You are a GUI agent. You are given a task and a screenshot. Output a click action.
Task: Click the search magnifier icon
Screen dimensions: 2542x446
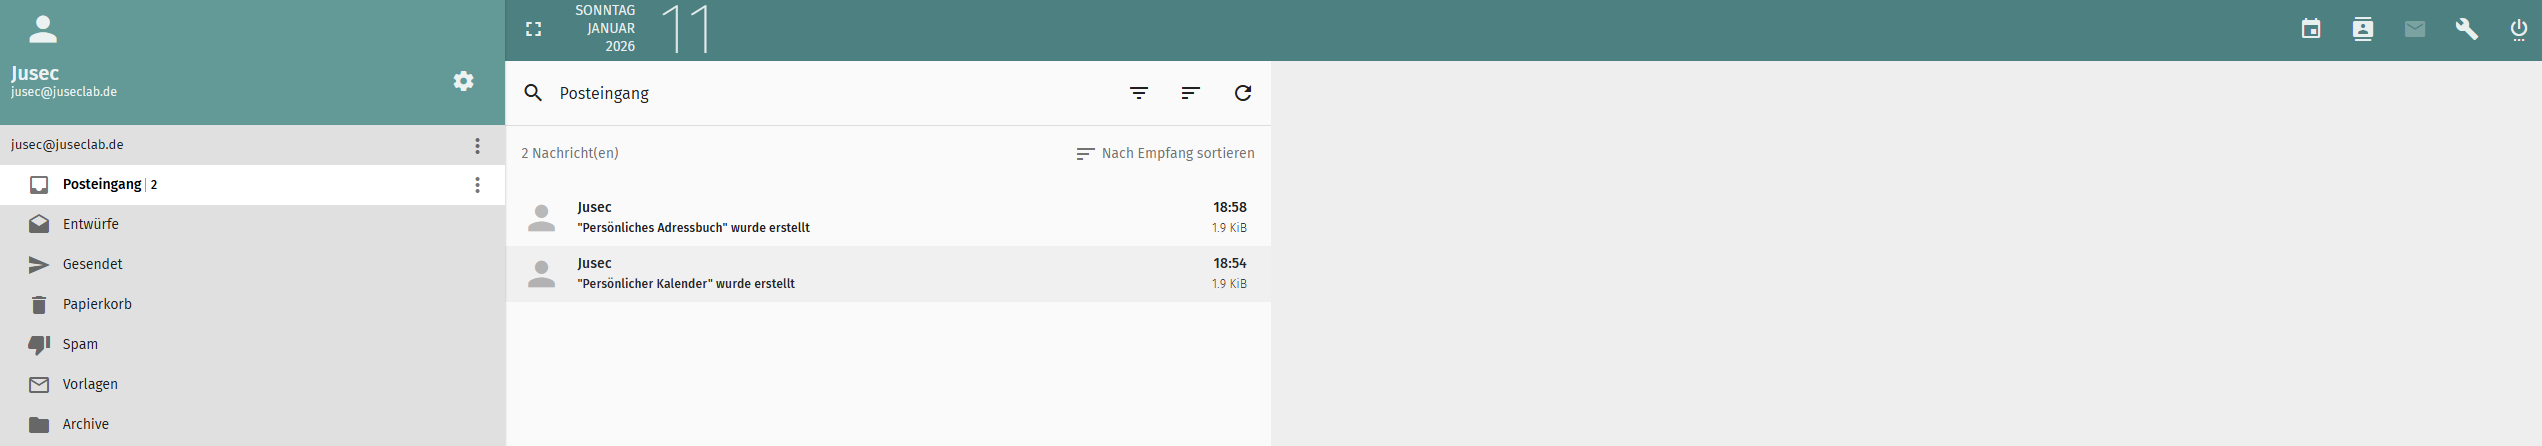[533, 93]
